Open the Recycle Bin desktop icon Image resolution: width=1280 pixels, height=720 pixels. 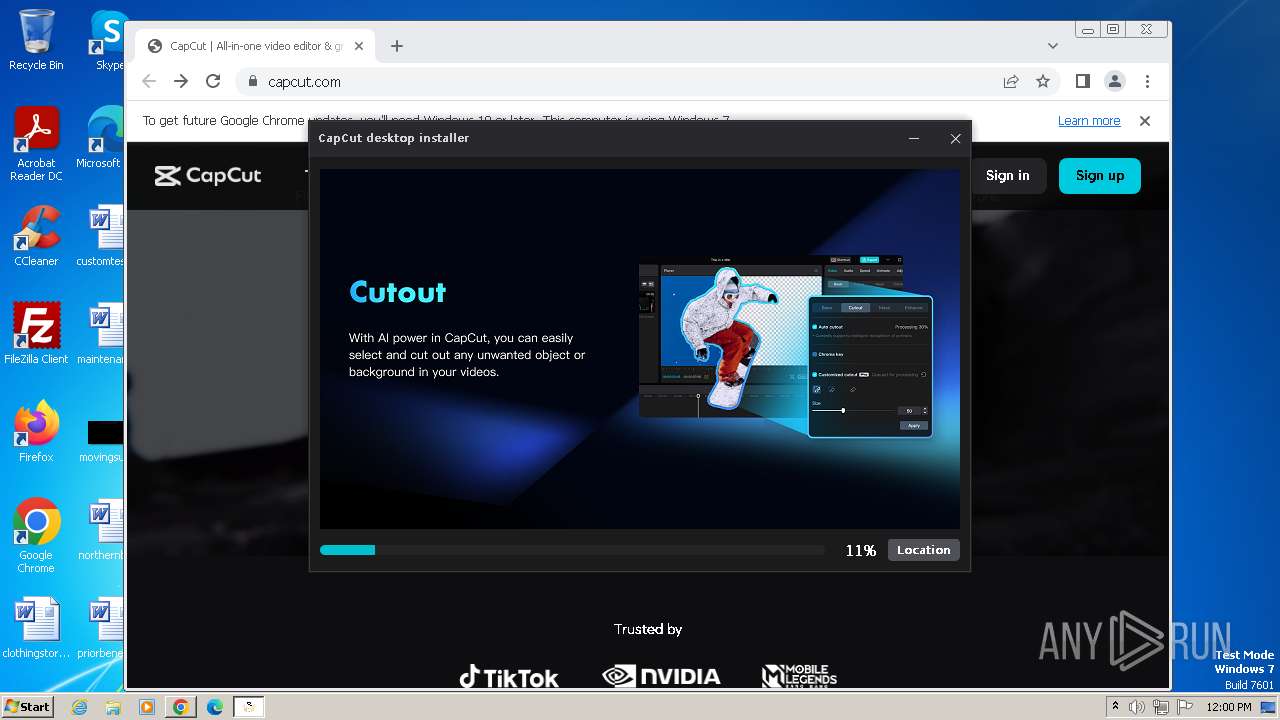coord(36,40)
